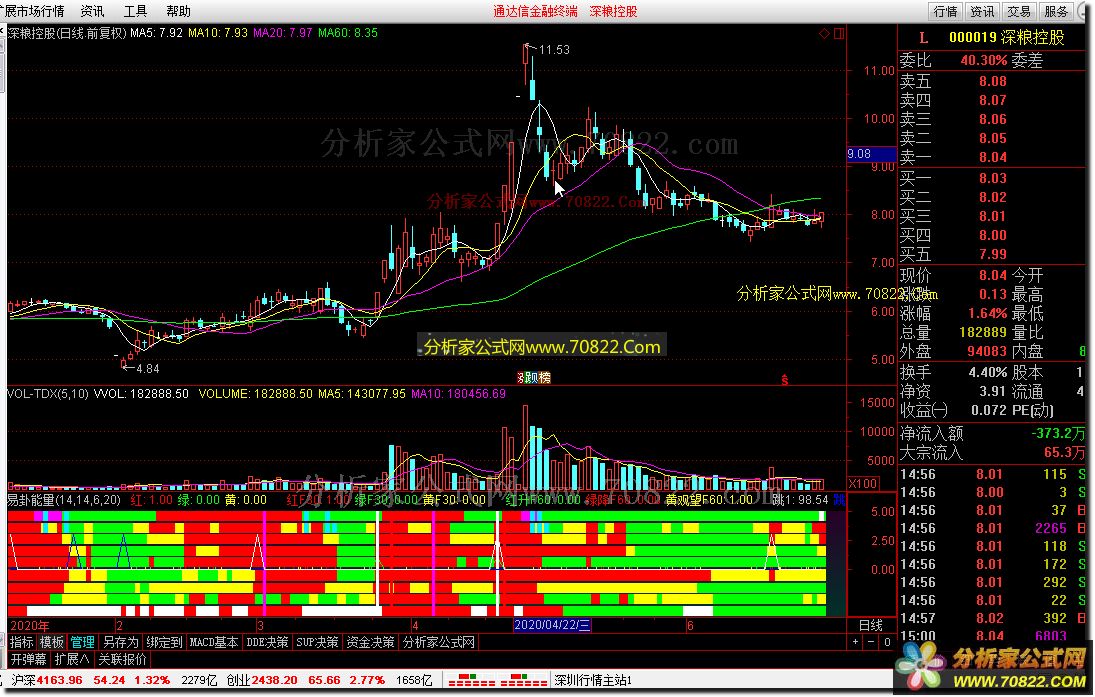
Task: Click the 卖一 price 8.04
Action: 992,157
